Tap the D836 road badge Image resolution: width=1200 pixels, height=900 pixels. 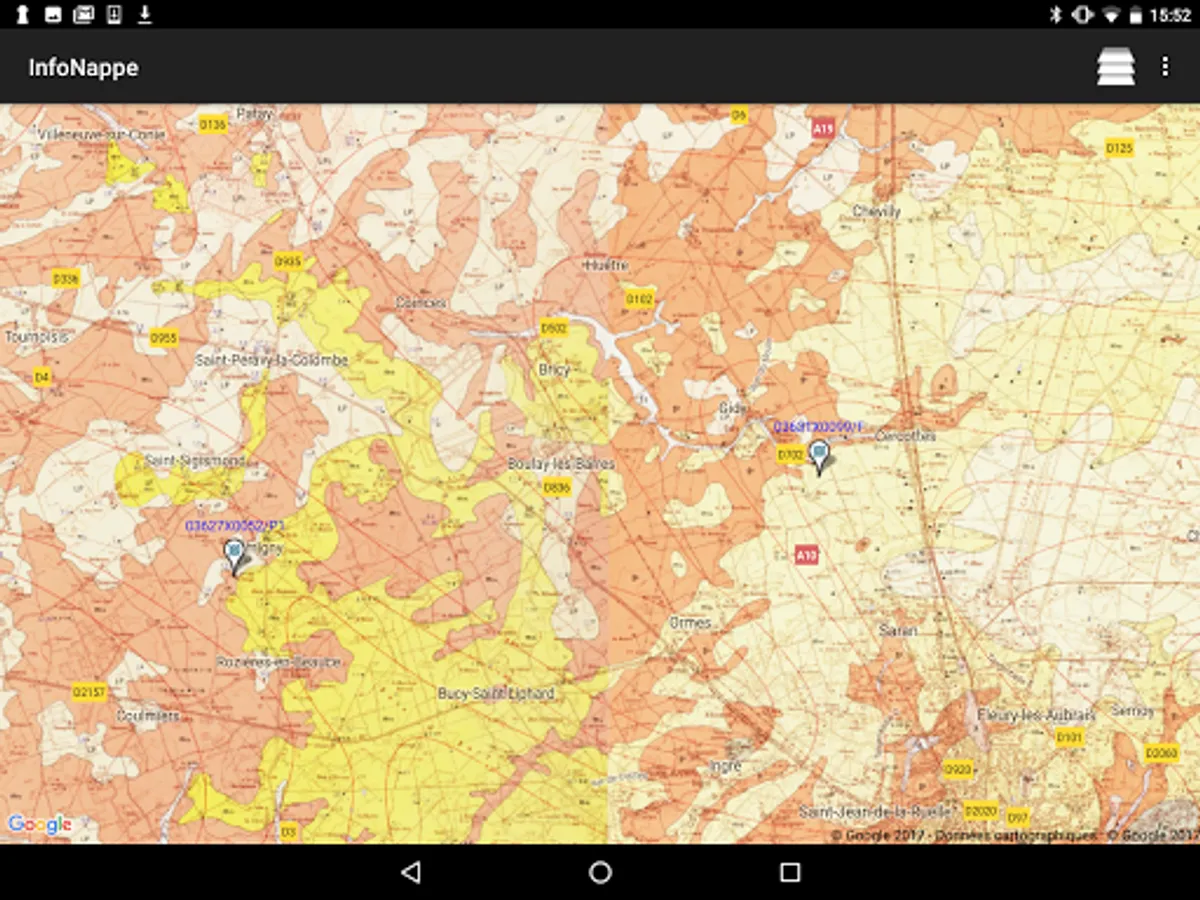(x=557, y=487)
